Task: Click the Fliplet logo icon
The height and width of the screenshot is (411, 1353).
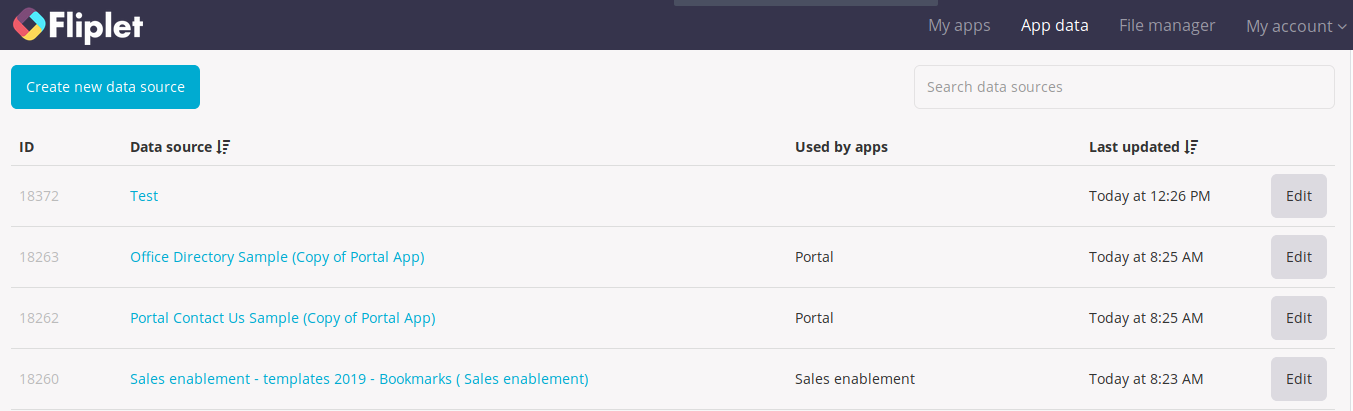Action: 28,25
